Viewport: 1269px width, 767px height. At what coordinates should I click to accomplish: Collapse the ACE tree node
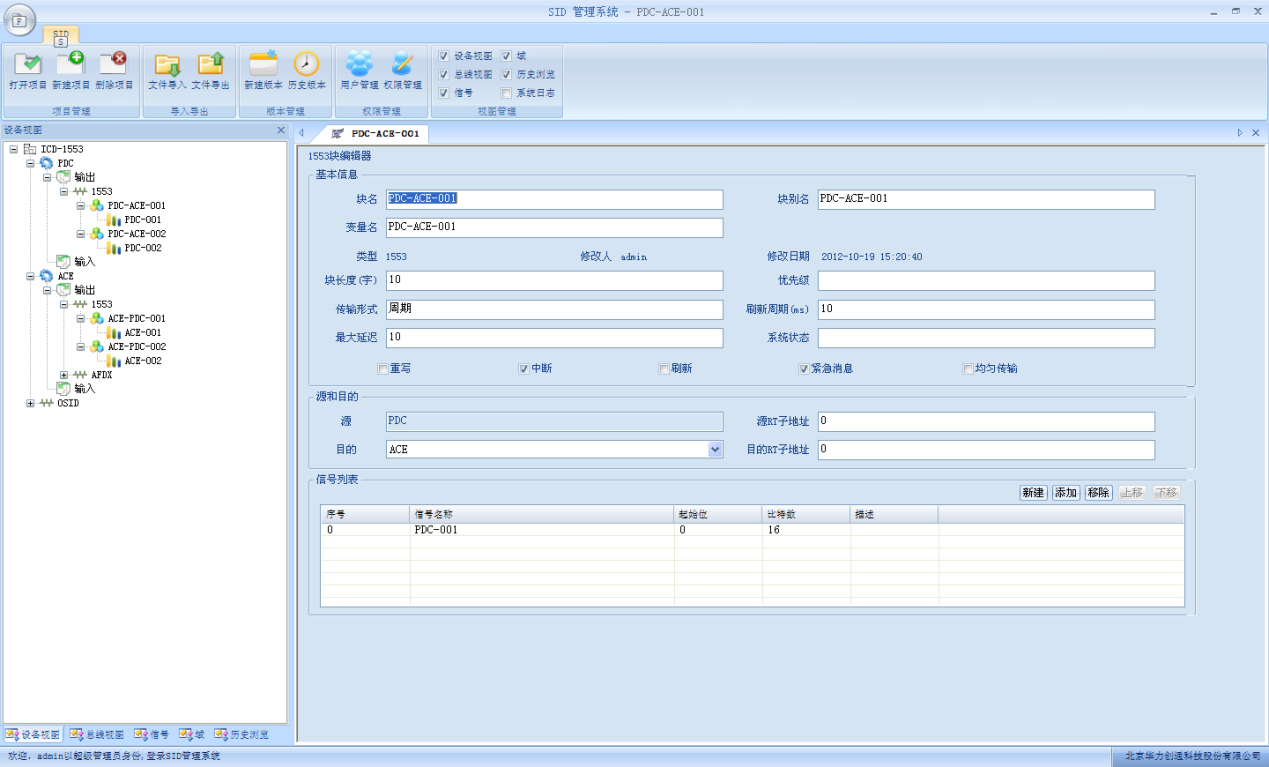coord(30,276)
